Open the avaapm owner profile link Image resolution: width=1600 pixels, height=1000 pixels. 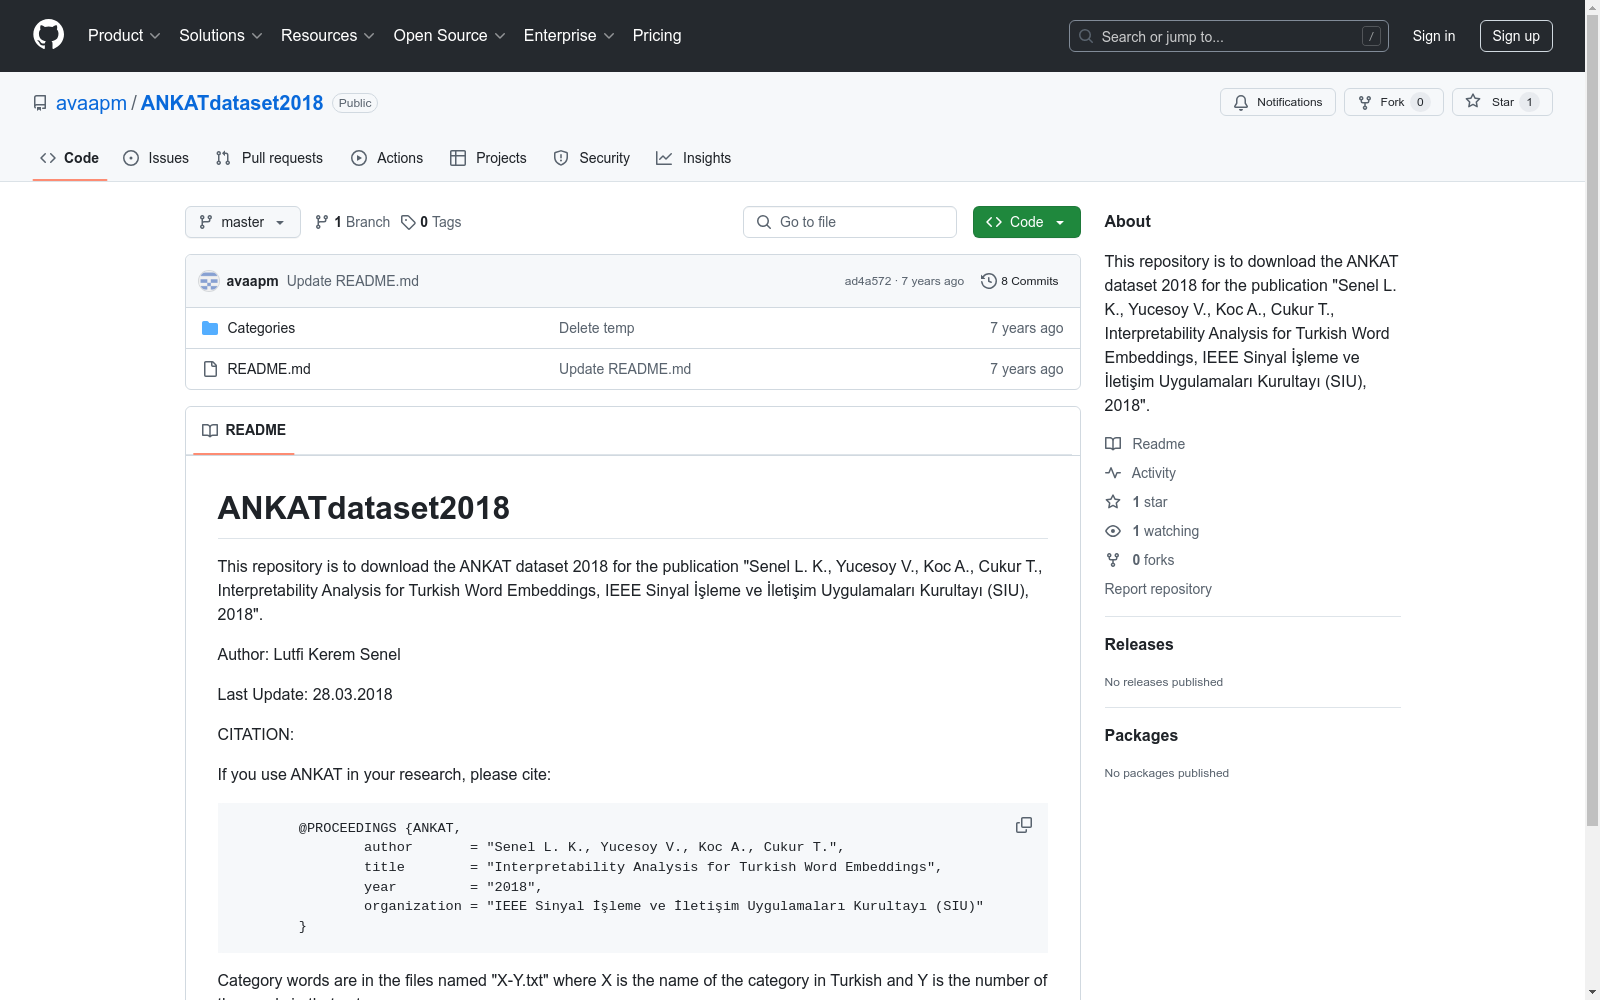pos(91,103)
